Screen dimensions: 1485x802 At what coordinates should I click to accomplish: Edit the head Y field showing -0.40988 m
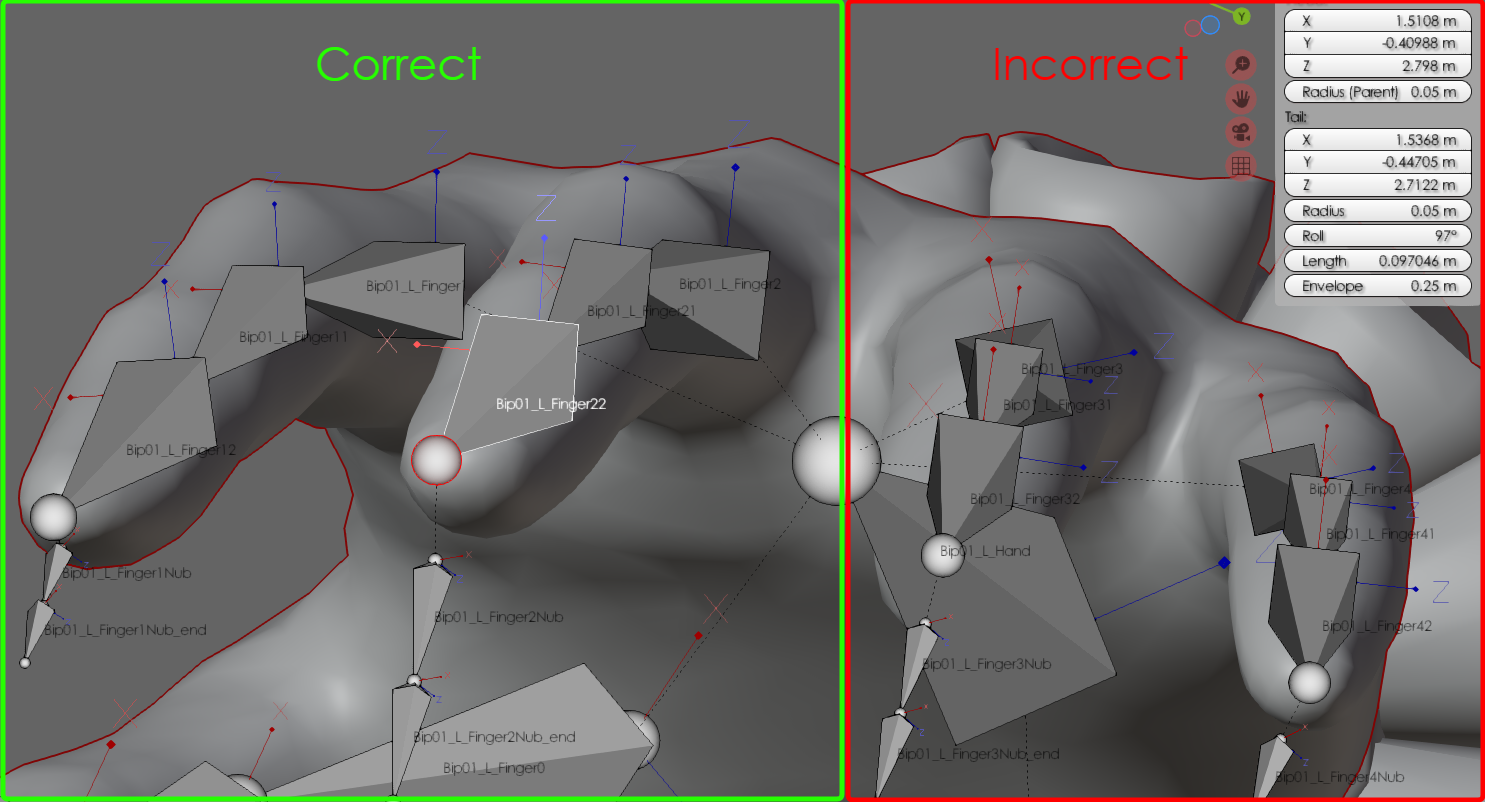point(1378,44)
